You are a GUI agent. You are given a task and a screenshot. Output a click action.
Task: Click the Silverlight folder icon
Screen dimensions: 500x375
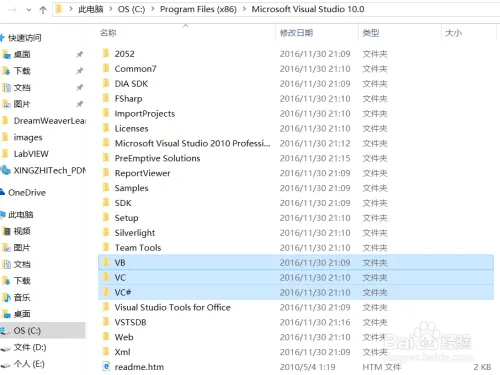coord(106,232)
